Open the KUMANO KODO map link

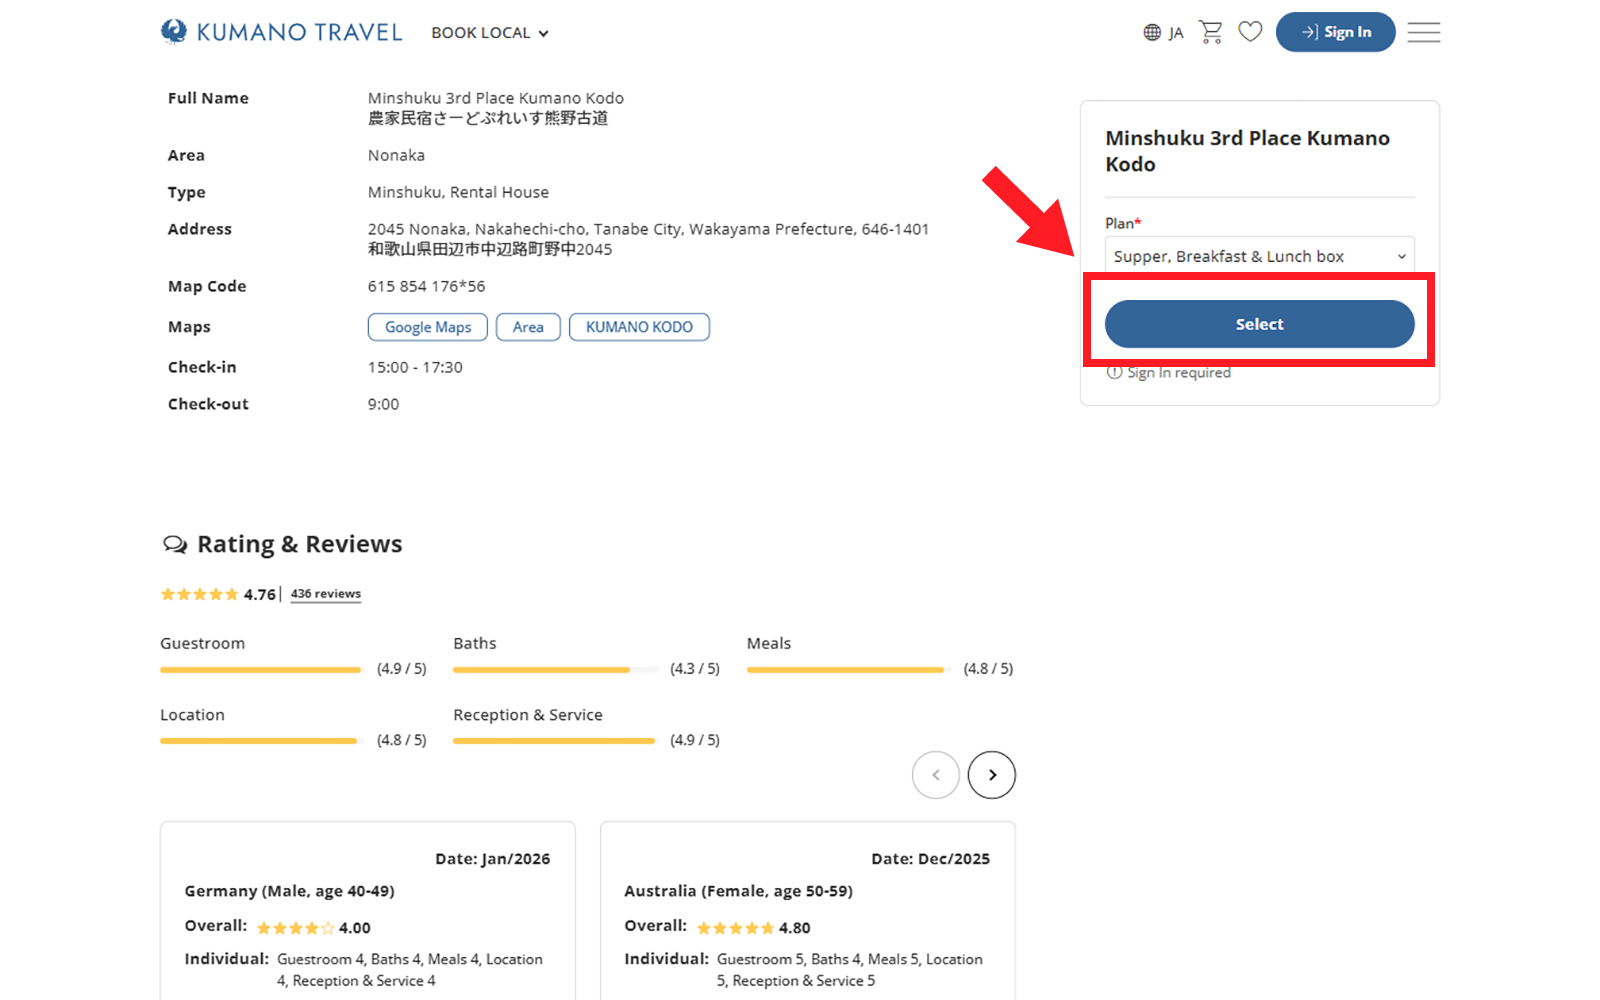[639, 327]
